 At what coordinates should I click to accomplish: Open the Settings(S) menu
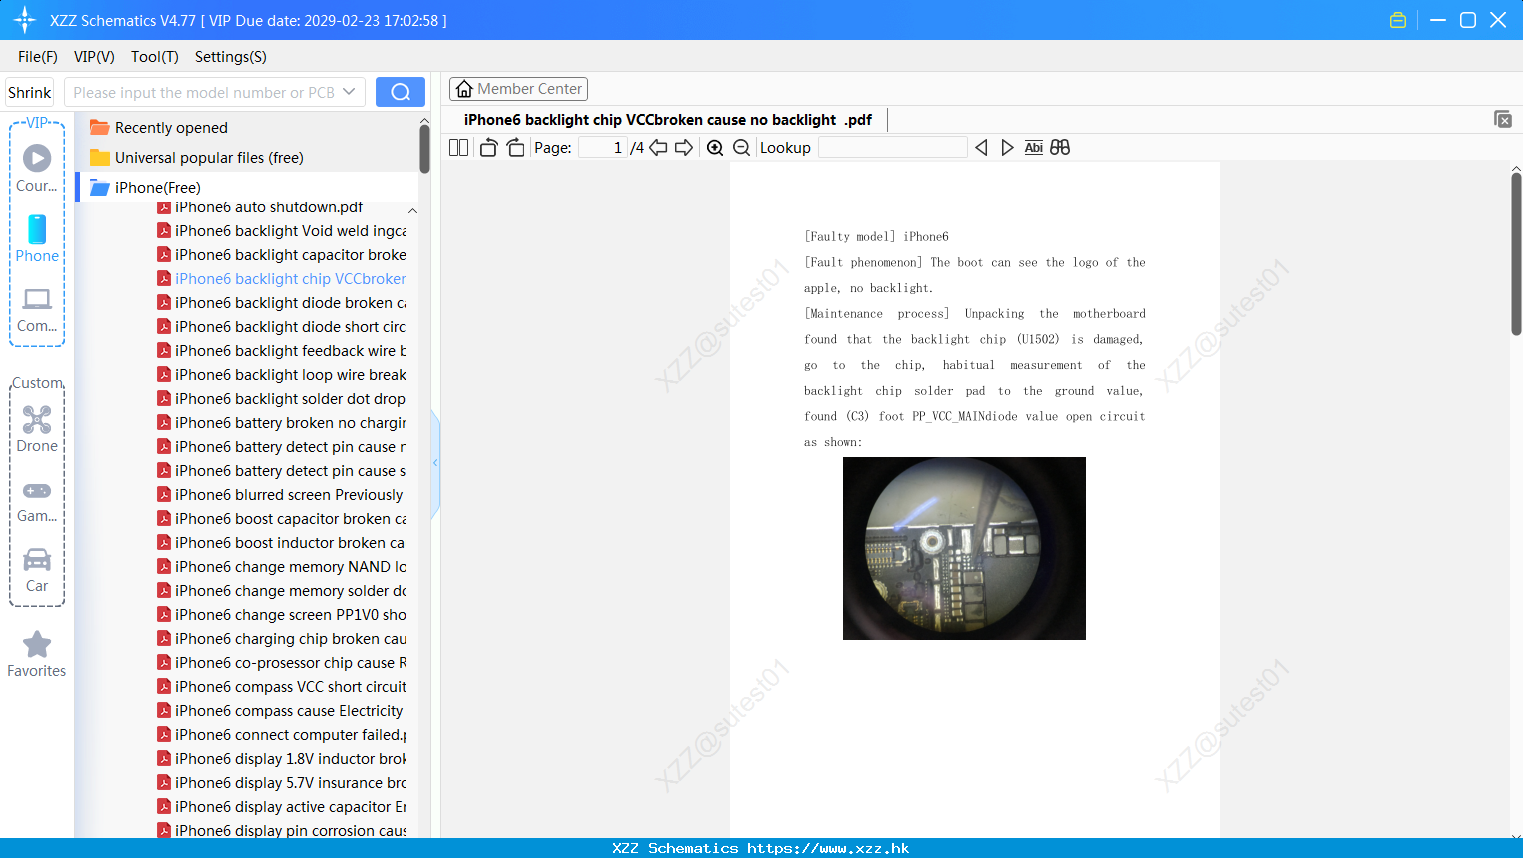pyautogui.click(x=231, y=57)
